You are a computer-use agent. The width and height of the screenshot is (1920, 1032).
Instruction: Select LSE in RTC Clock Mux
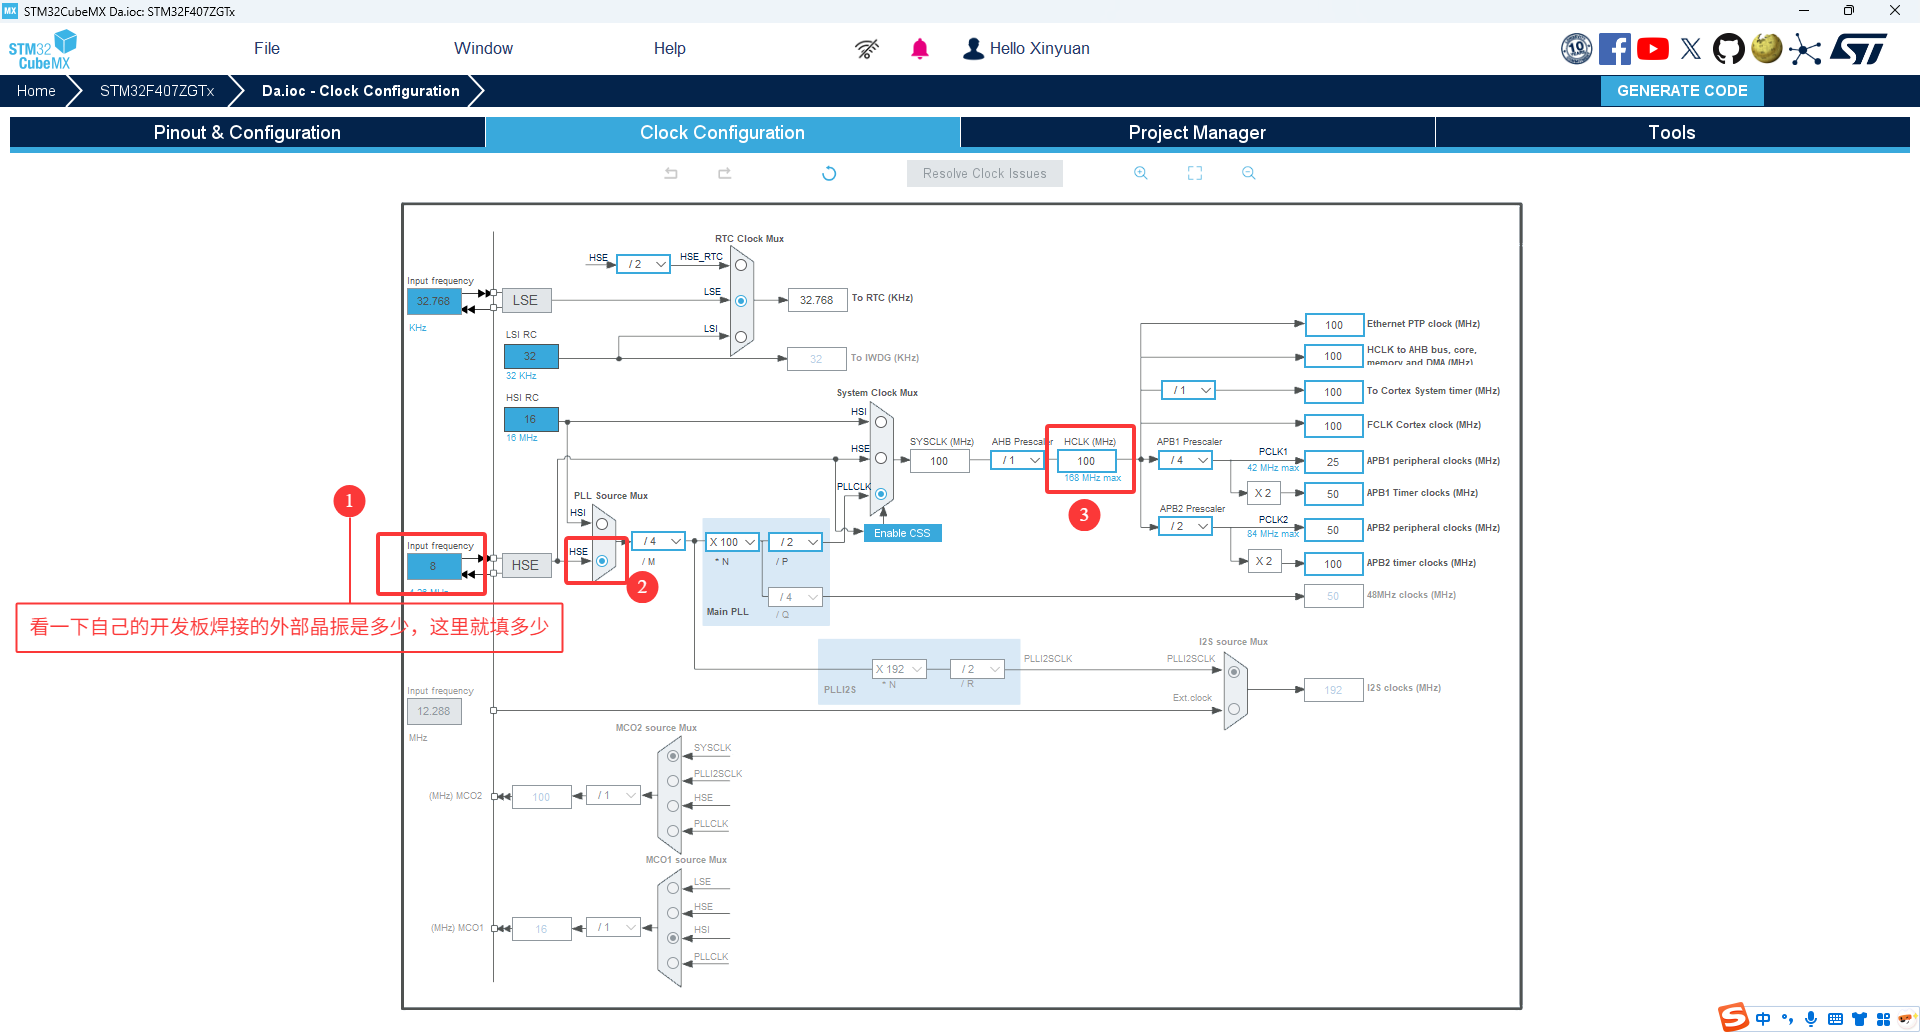[741, 301]
